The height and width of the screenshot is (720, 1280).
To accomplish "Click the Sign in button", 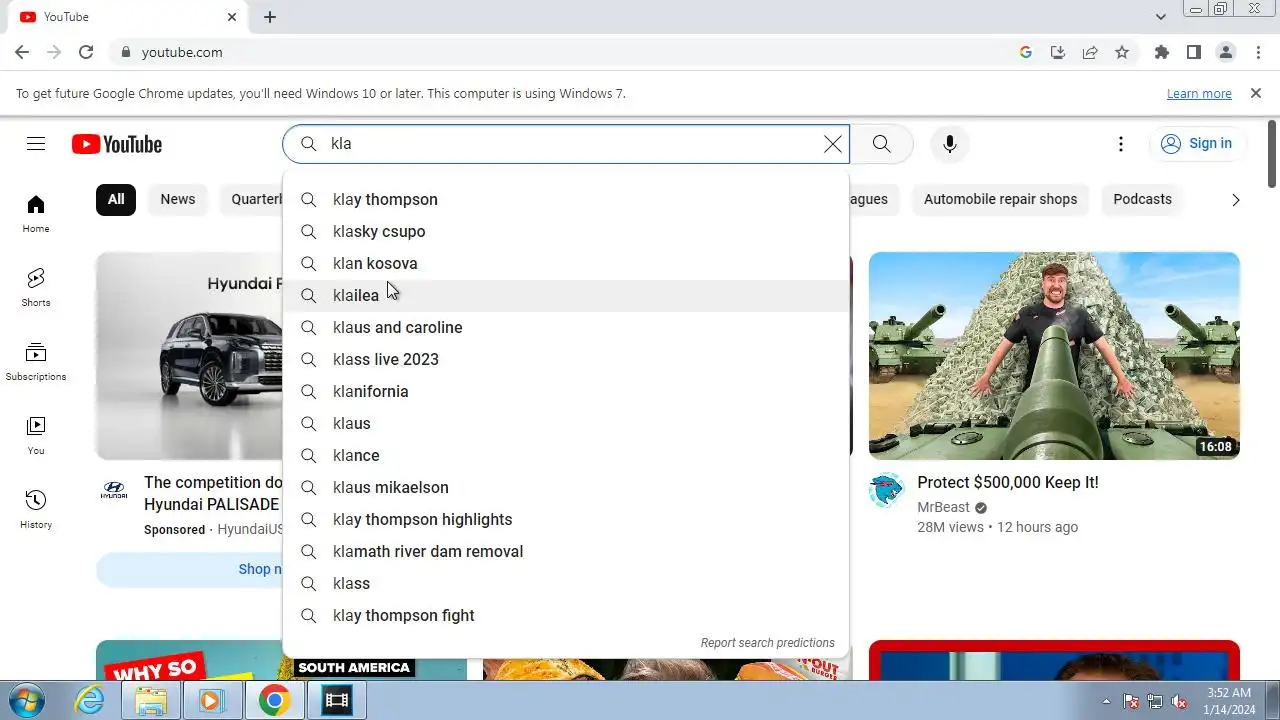I will pos(1197,144).
